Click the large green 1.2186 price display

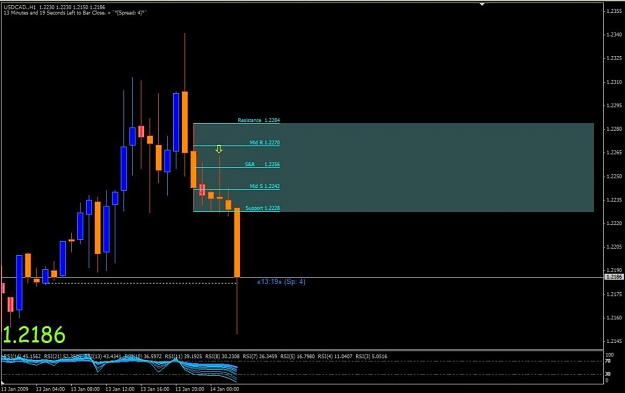pyautogui.click(x=33, y=335)
